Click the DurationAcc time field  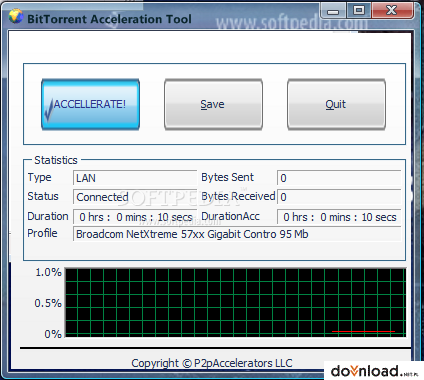point(339,217)
